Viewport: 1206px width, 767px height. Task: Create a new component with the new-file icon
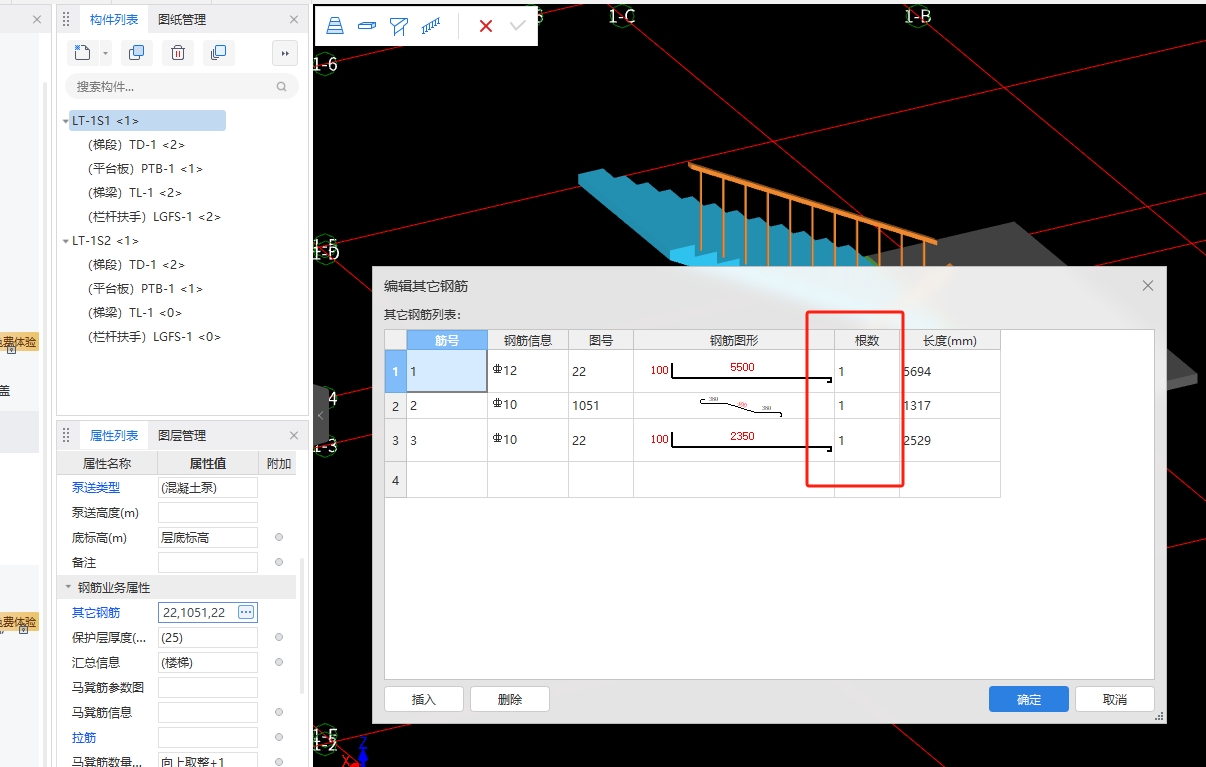click(x=83, y=53)
